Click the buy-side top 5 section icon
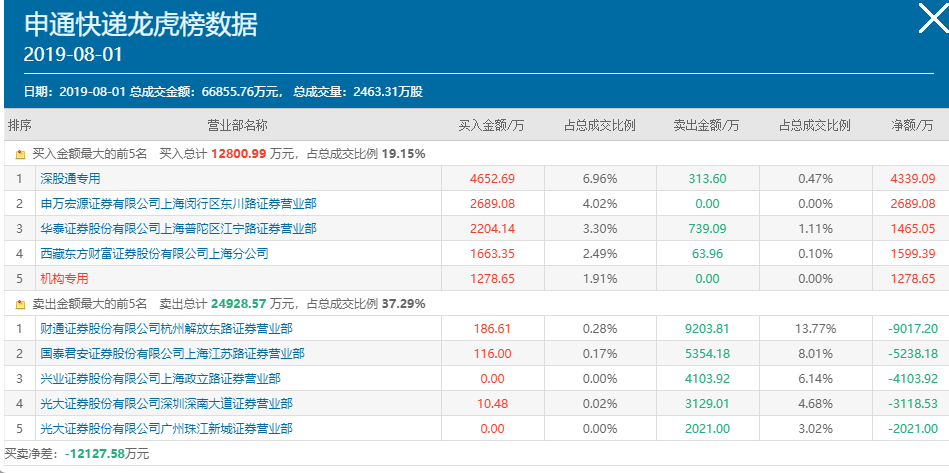The image size is (949, 473). tap(20, 155)
